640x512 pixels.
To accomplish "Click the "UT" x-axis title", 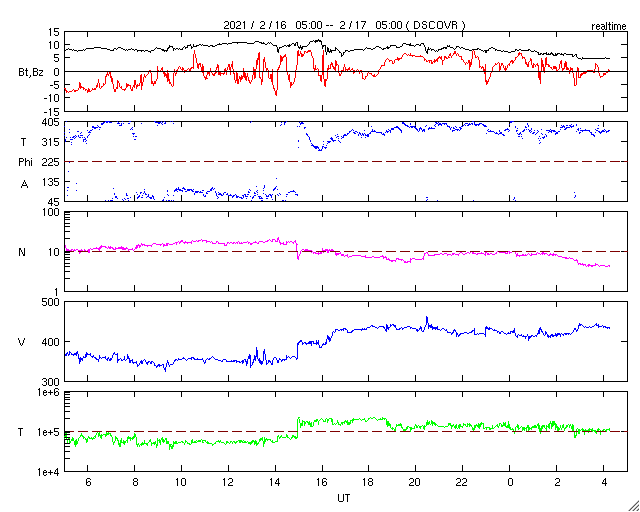I will coord(343,498).
